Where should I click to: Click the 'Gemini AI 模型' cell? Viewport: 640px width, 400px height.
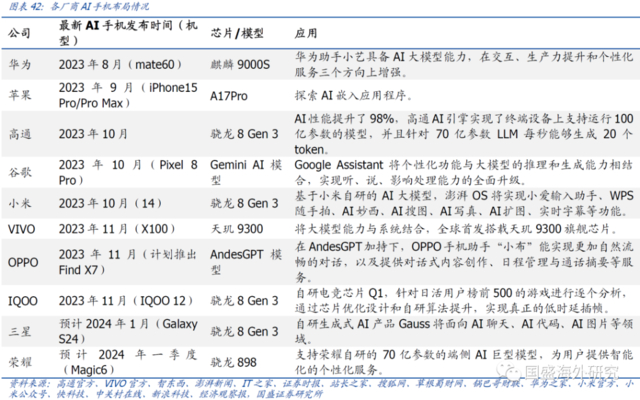click(246, 172)
